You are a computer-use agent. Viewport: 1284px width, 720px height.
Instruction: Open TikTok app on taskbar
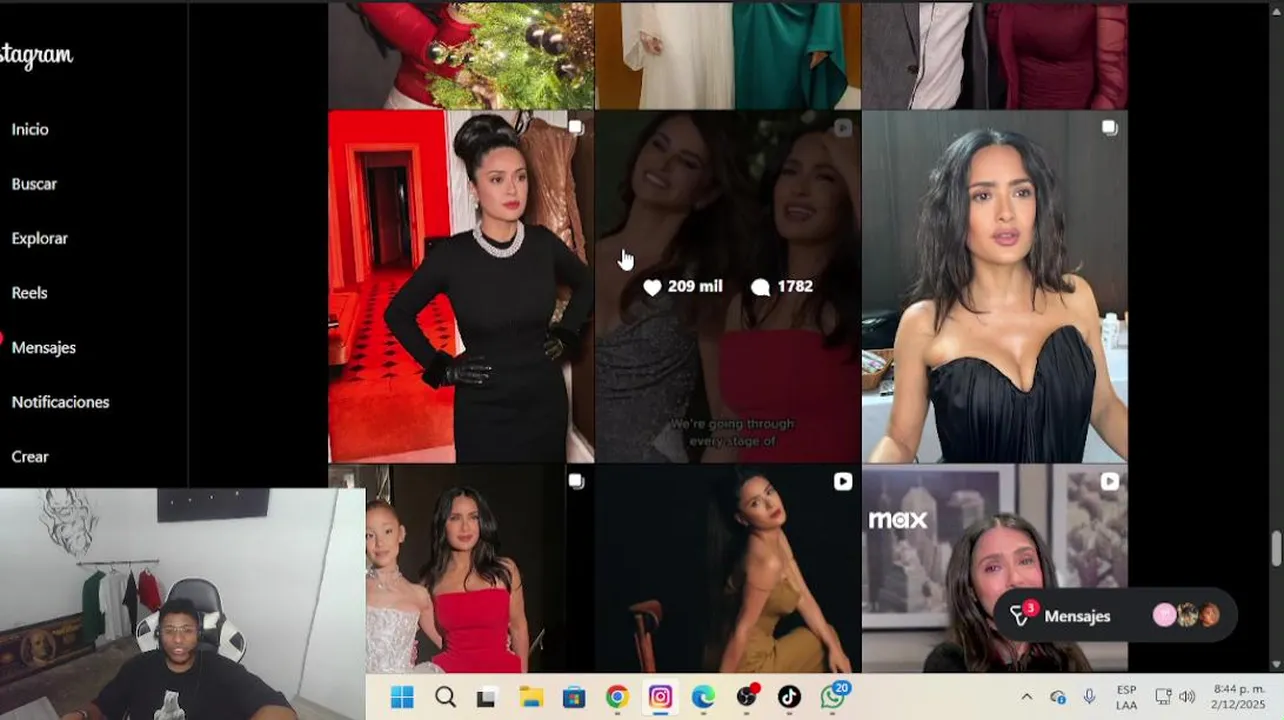point(789,697)
